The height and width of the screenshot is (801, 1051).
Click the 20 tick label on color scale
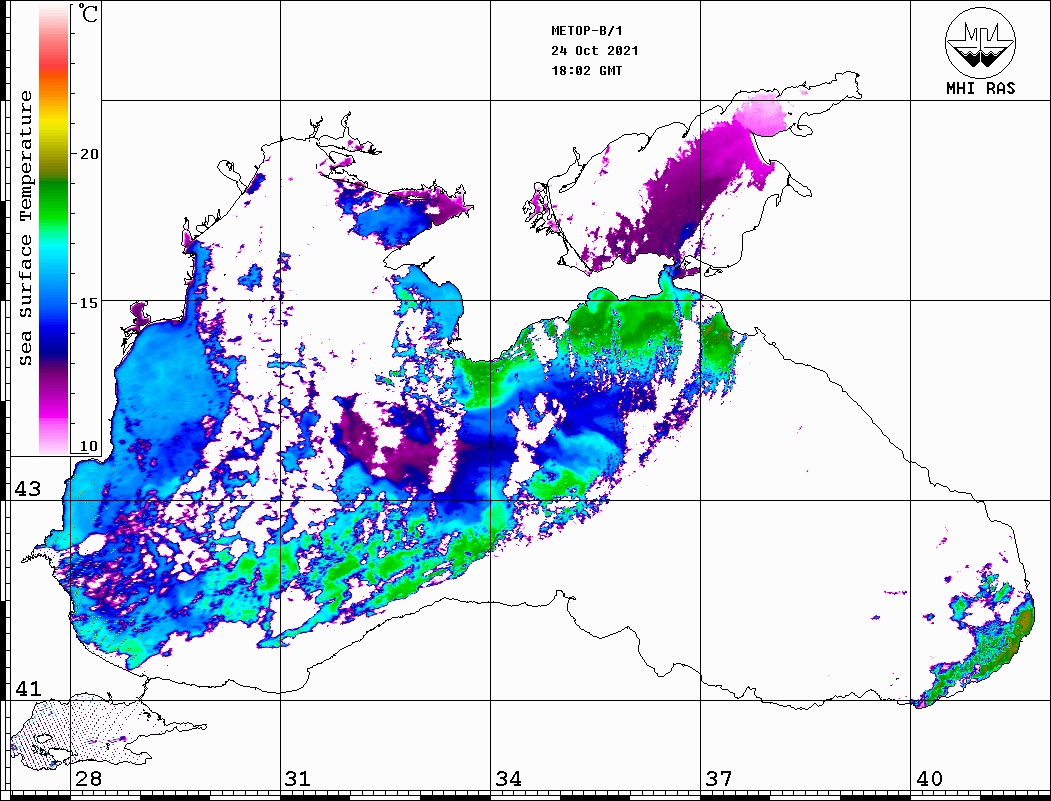click(x=89, y=154)
